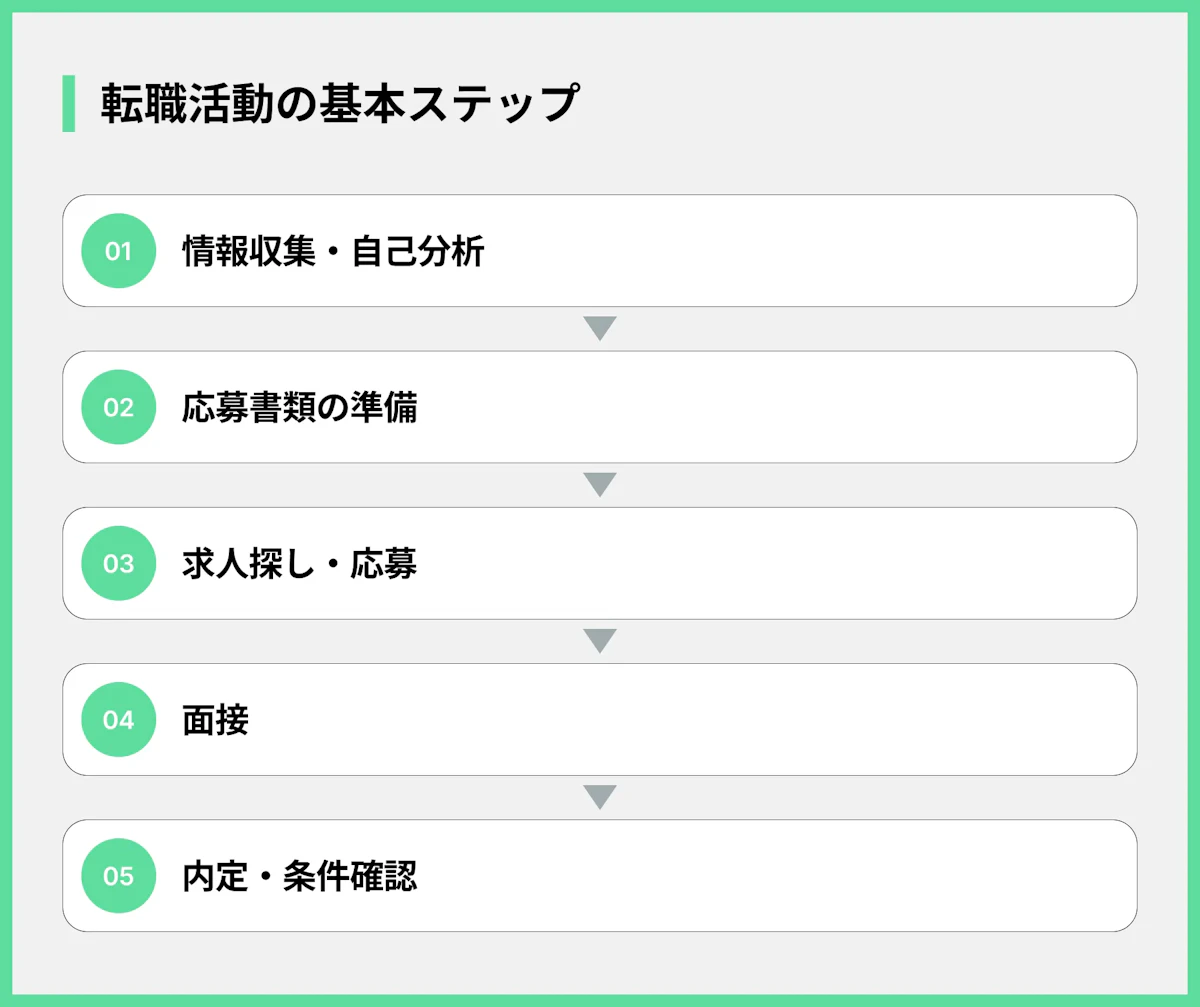Select the 求人探し・応募 text
Image resolution: width=1200 pixels, height=1007 pixels.
tap(299, 564)
